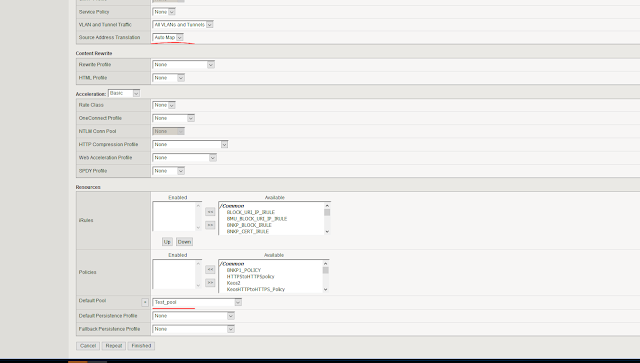Image resolution: width=640 pixels, height=363 pixels.
Task: Expand the Rewrite Profile dropdown
Action: [x=184, y=65]
